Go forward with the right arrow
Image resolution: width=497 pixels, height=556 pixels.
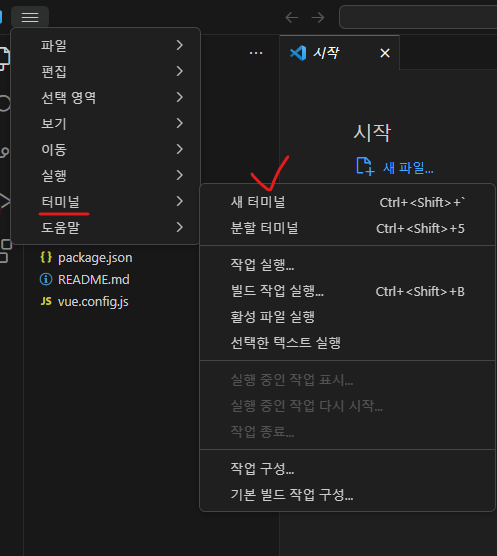[x=318, y=17]
